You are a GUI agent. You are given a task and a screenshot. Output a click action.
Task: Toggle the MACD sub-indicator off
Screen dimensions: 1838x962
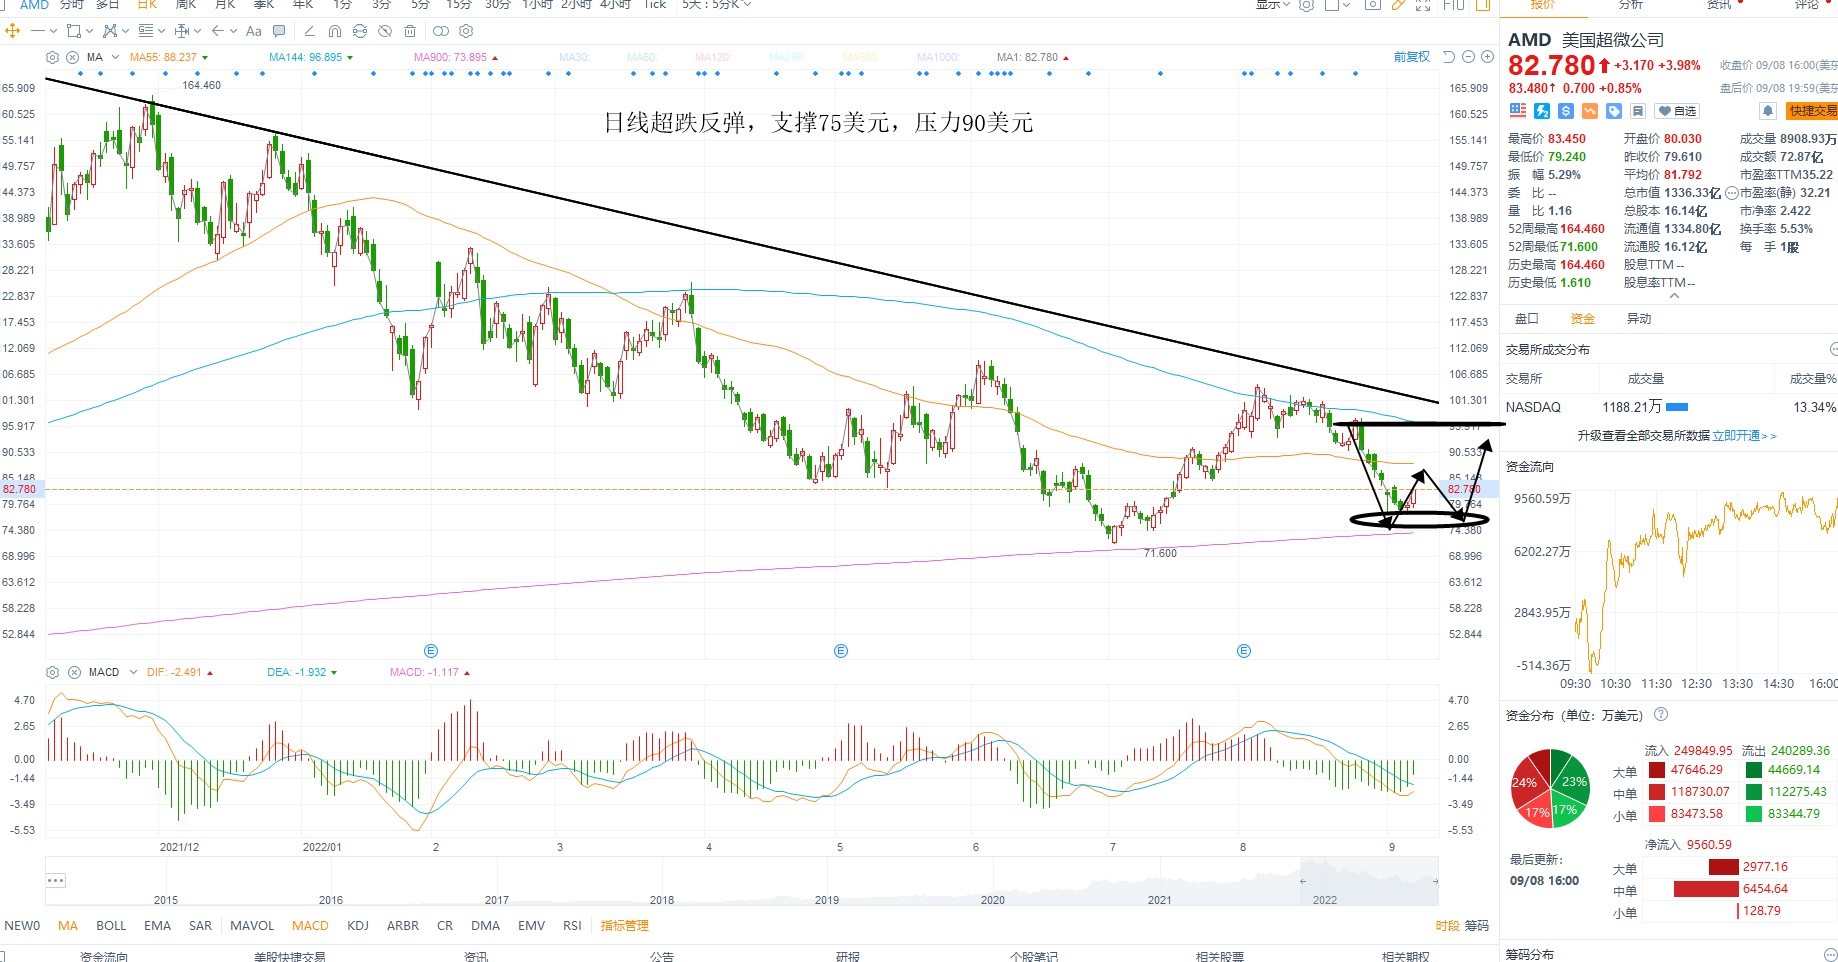tap(310, 926)
